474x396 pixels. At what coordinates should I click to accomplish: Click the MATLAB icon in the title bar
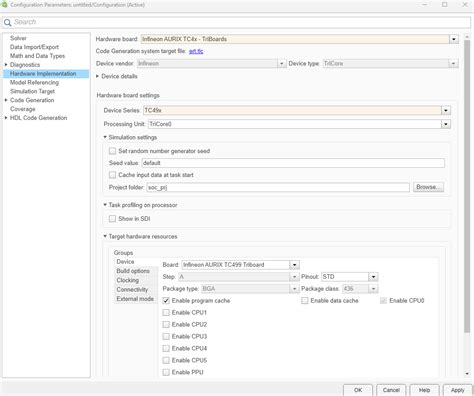click(x=4, y=4)
